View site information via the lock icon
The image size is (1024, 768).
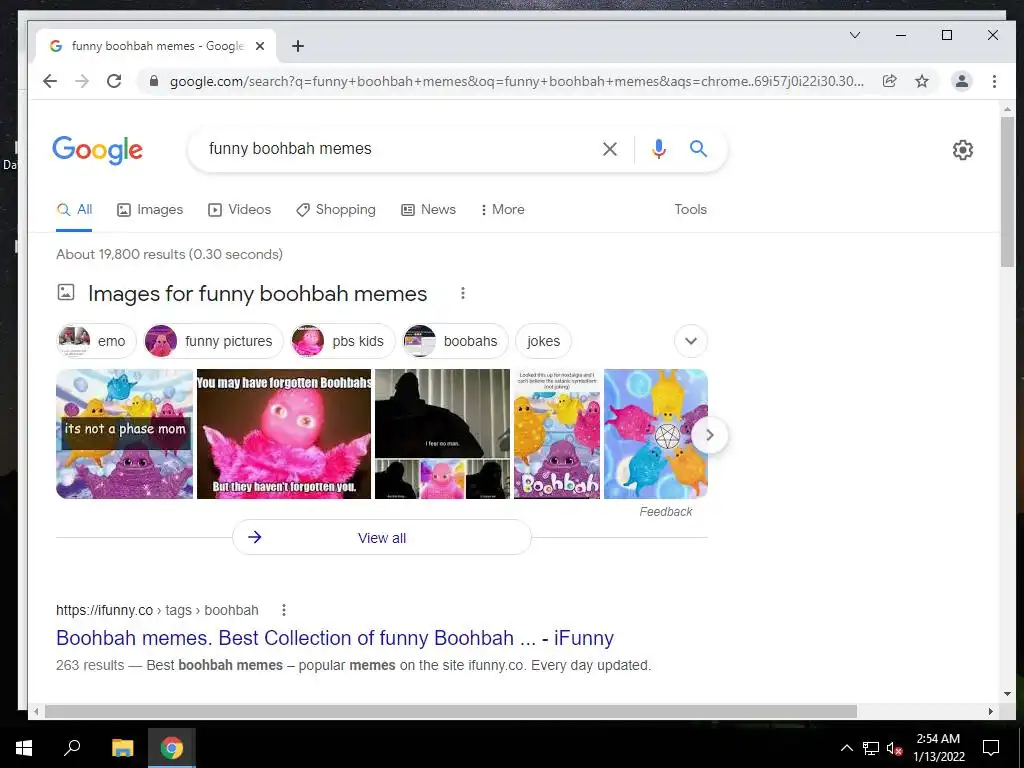coord(154,81)
